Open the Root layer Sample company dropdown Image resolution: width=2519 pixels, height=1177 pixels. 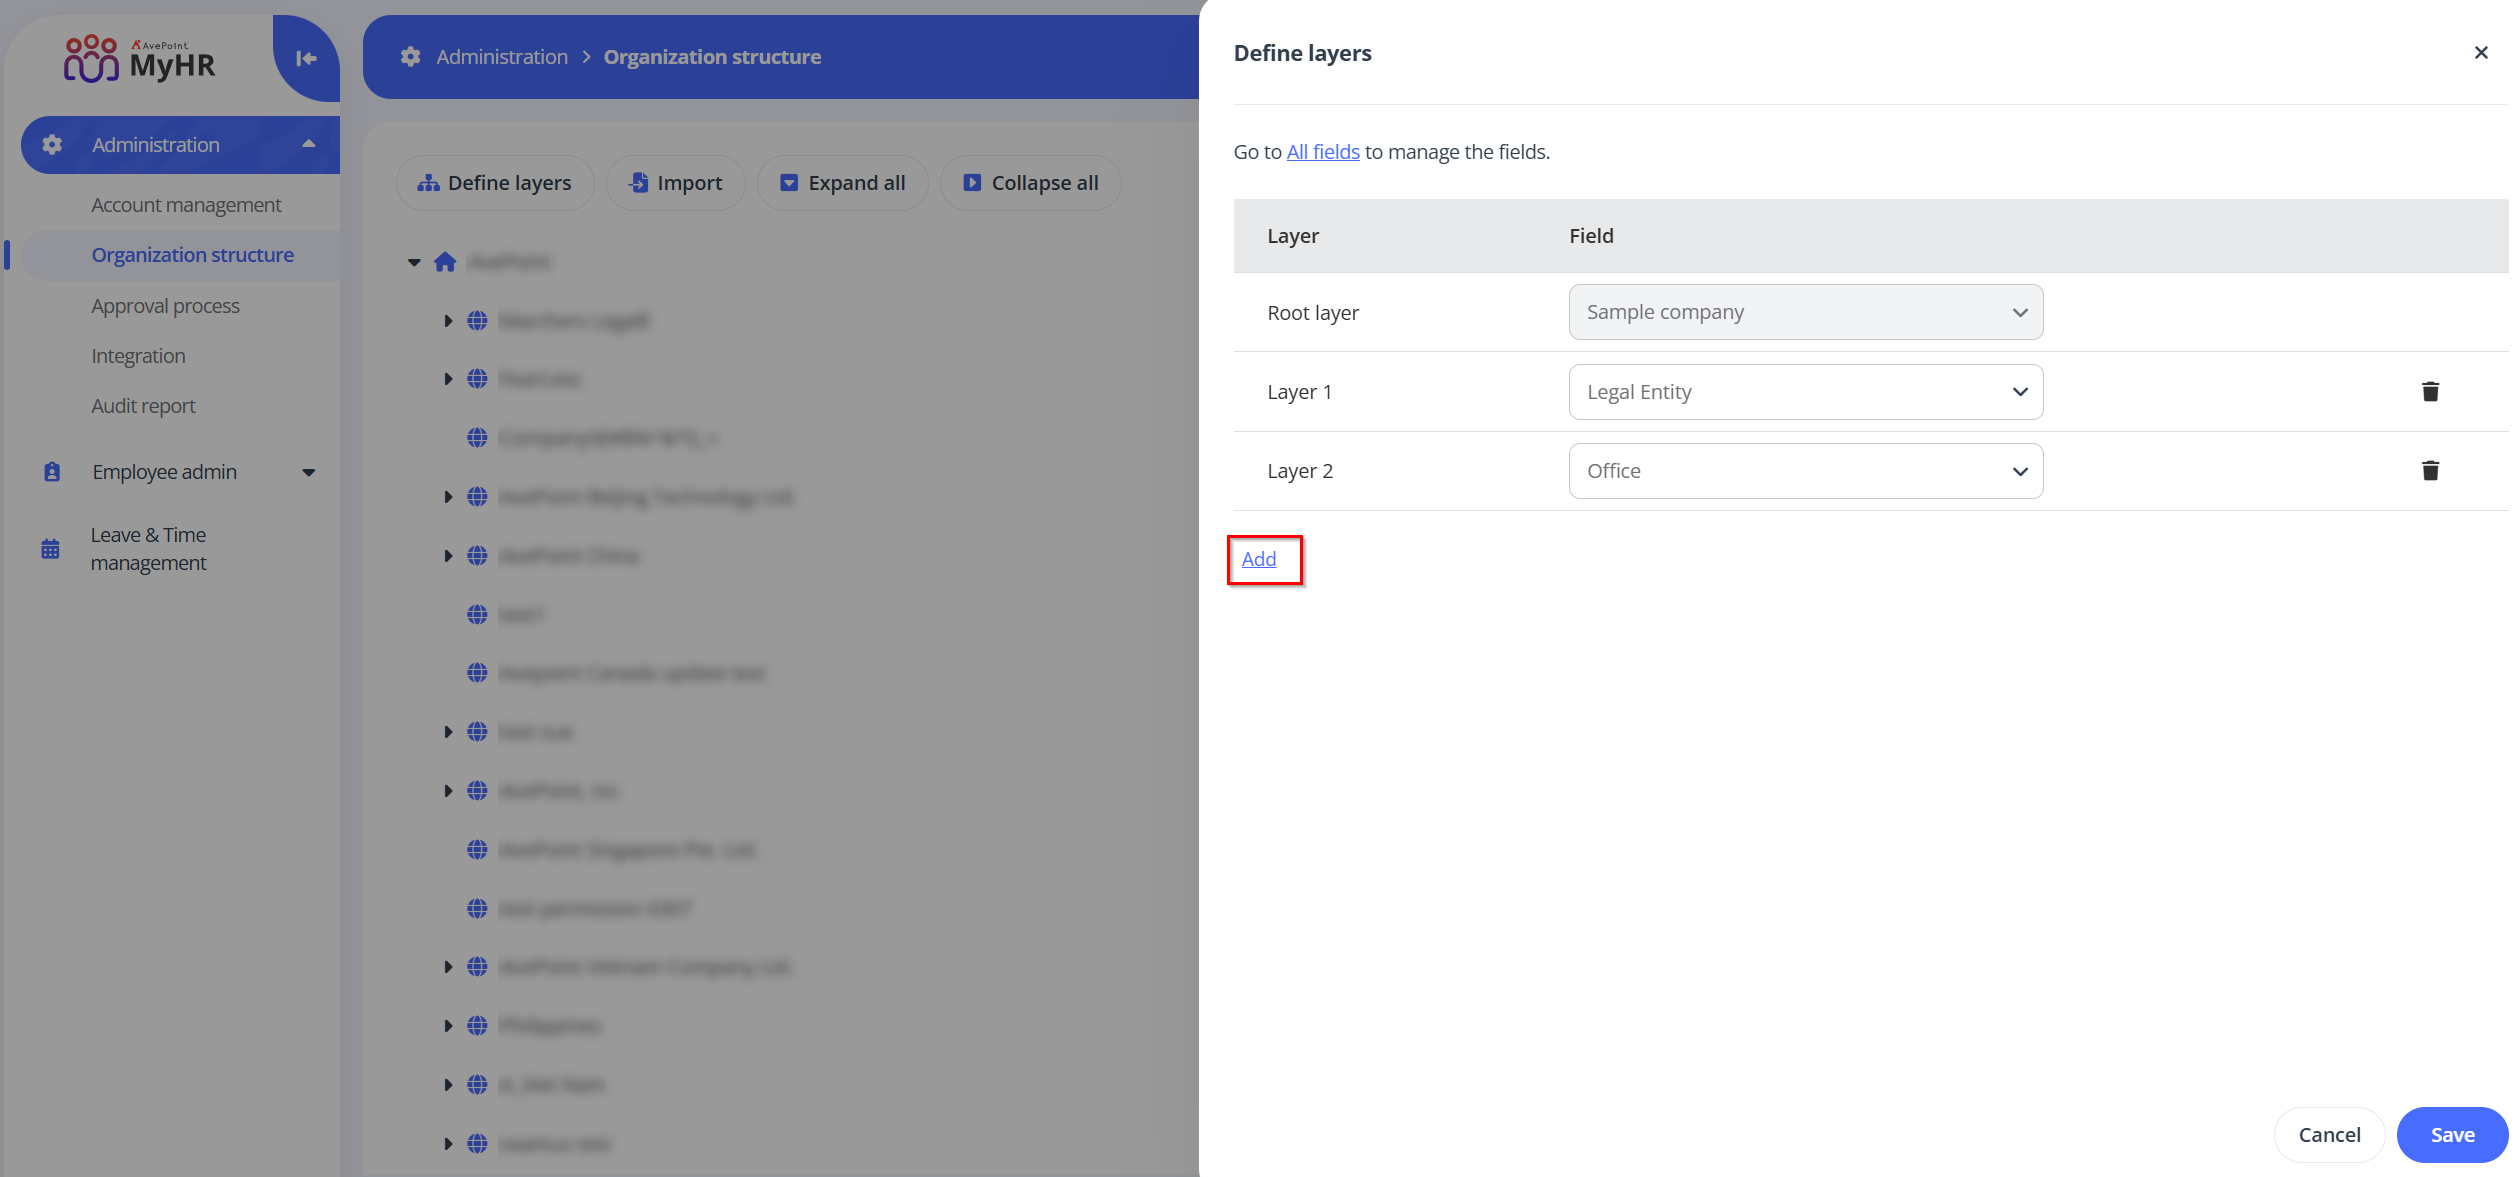tap(1805, 312)
